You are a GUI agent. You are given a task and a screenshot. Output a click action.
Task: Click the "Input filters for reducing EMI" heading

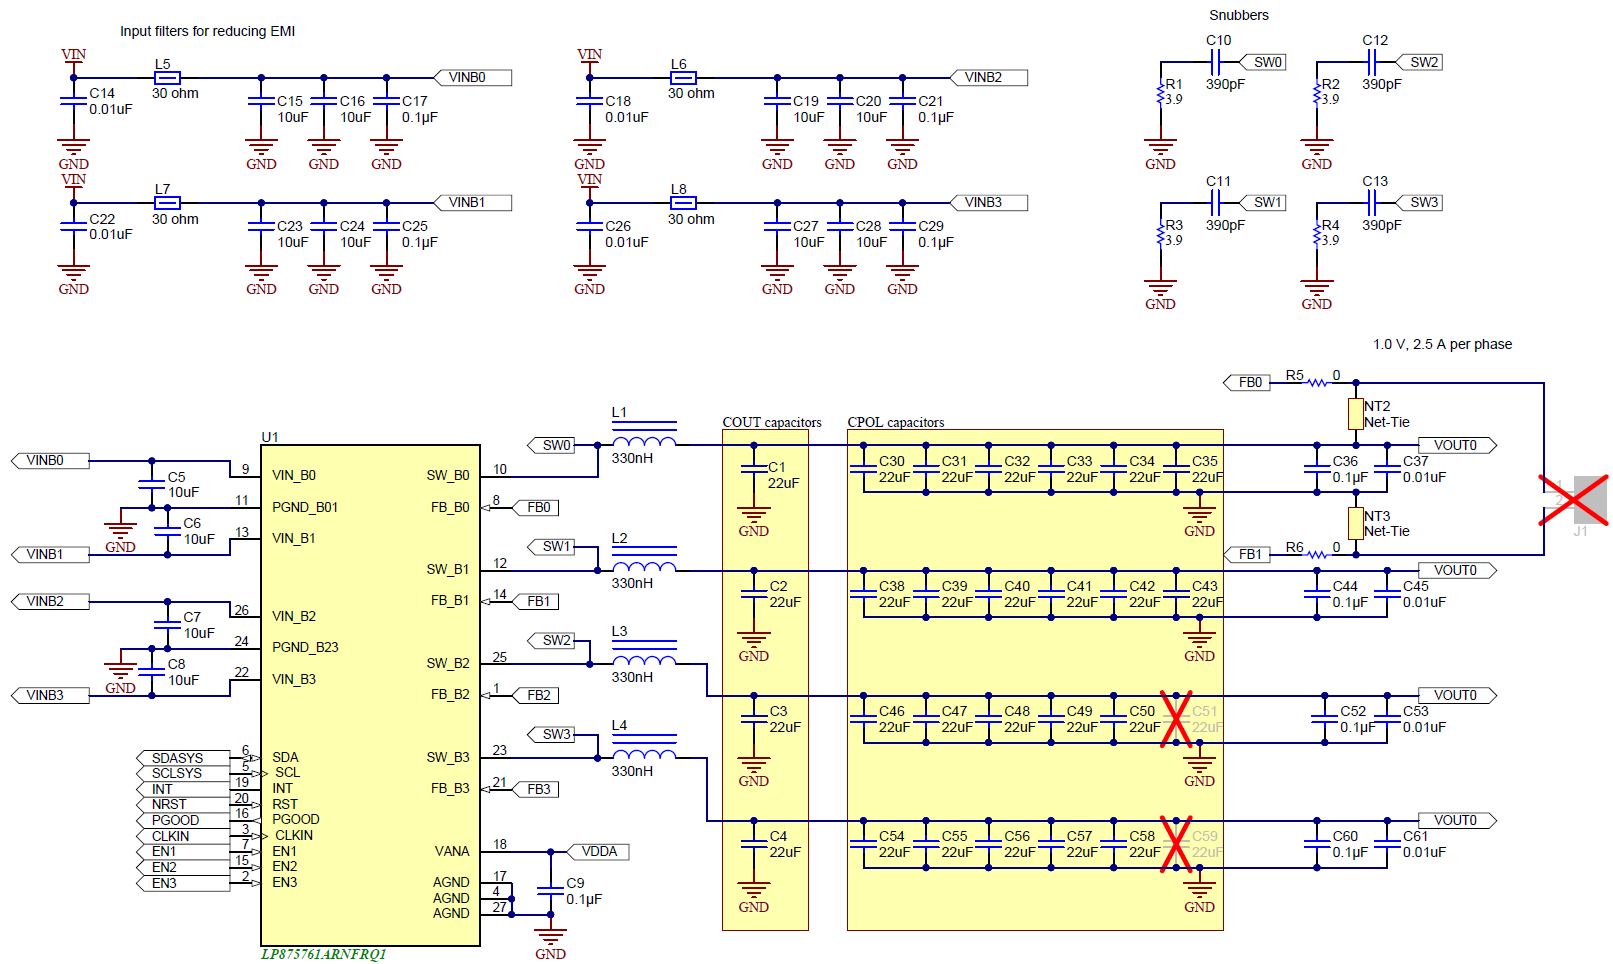208,31
